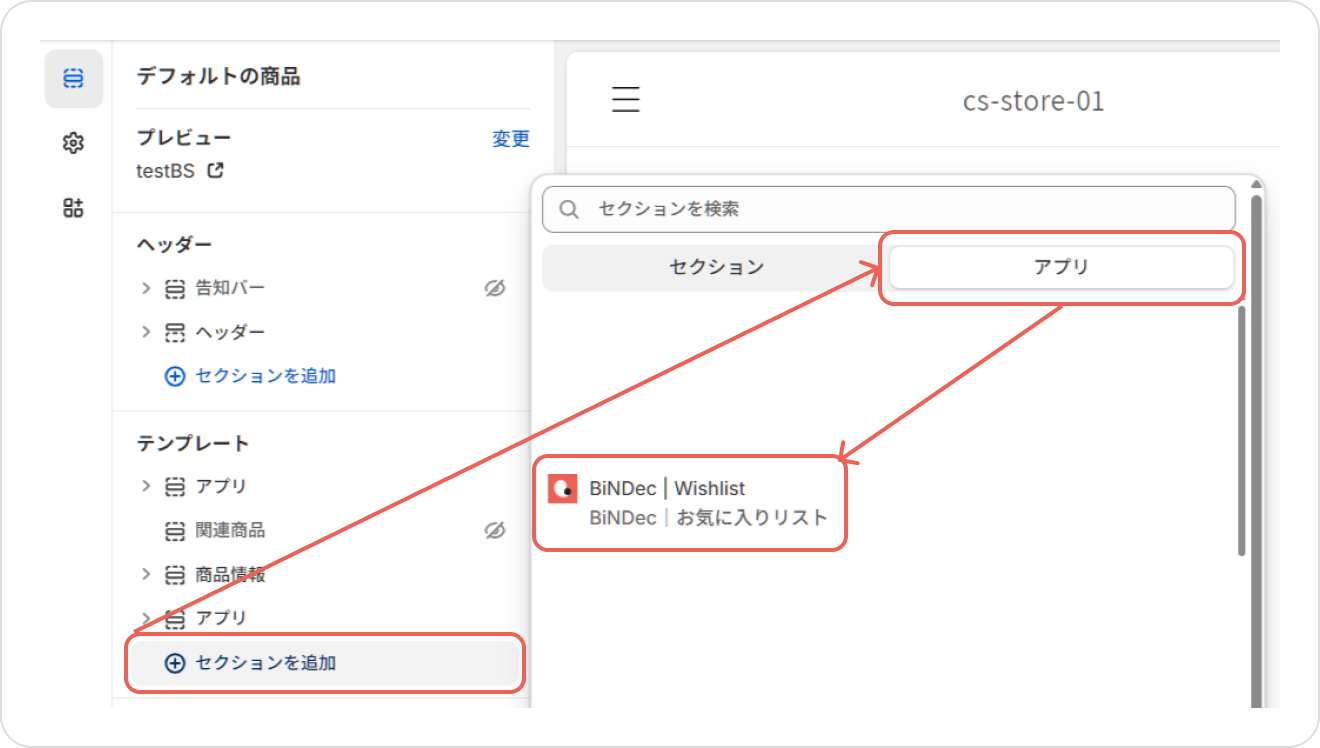Switch to the セクション tab
1320x748 pixels.
click(x=716, y=268)
